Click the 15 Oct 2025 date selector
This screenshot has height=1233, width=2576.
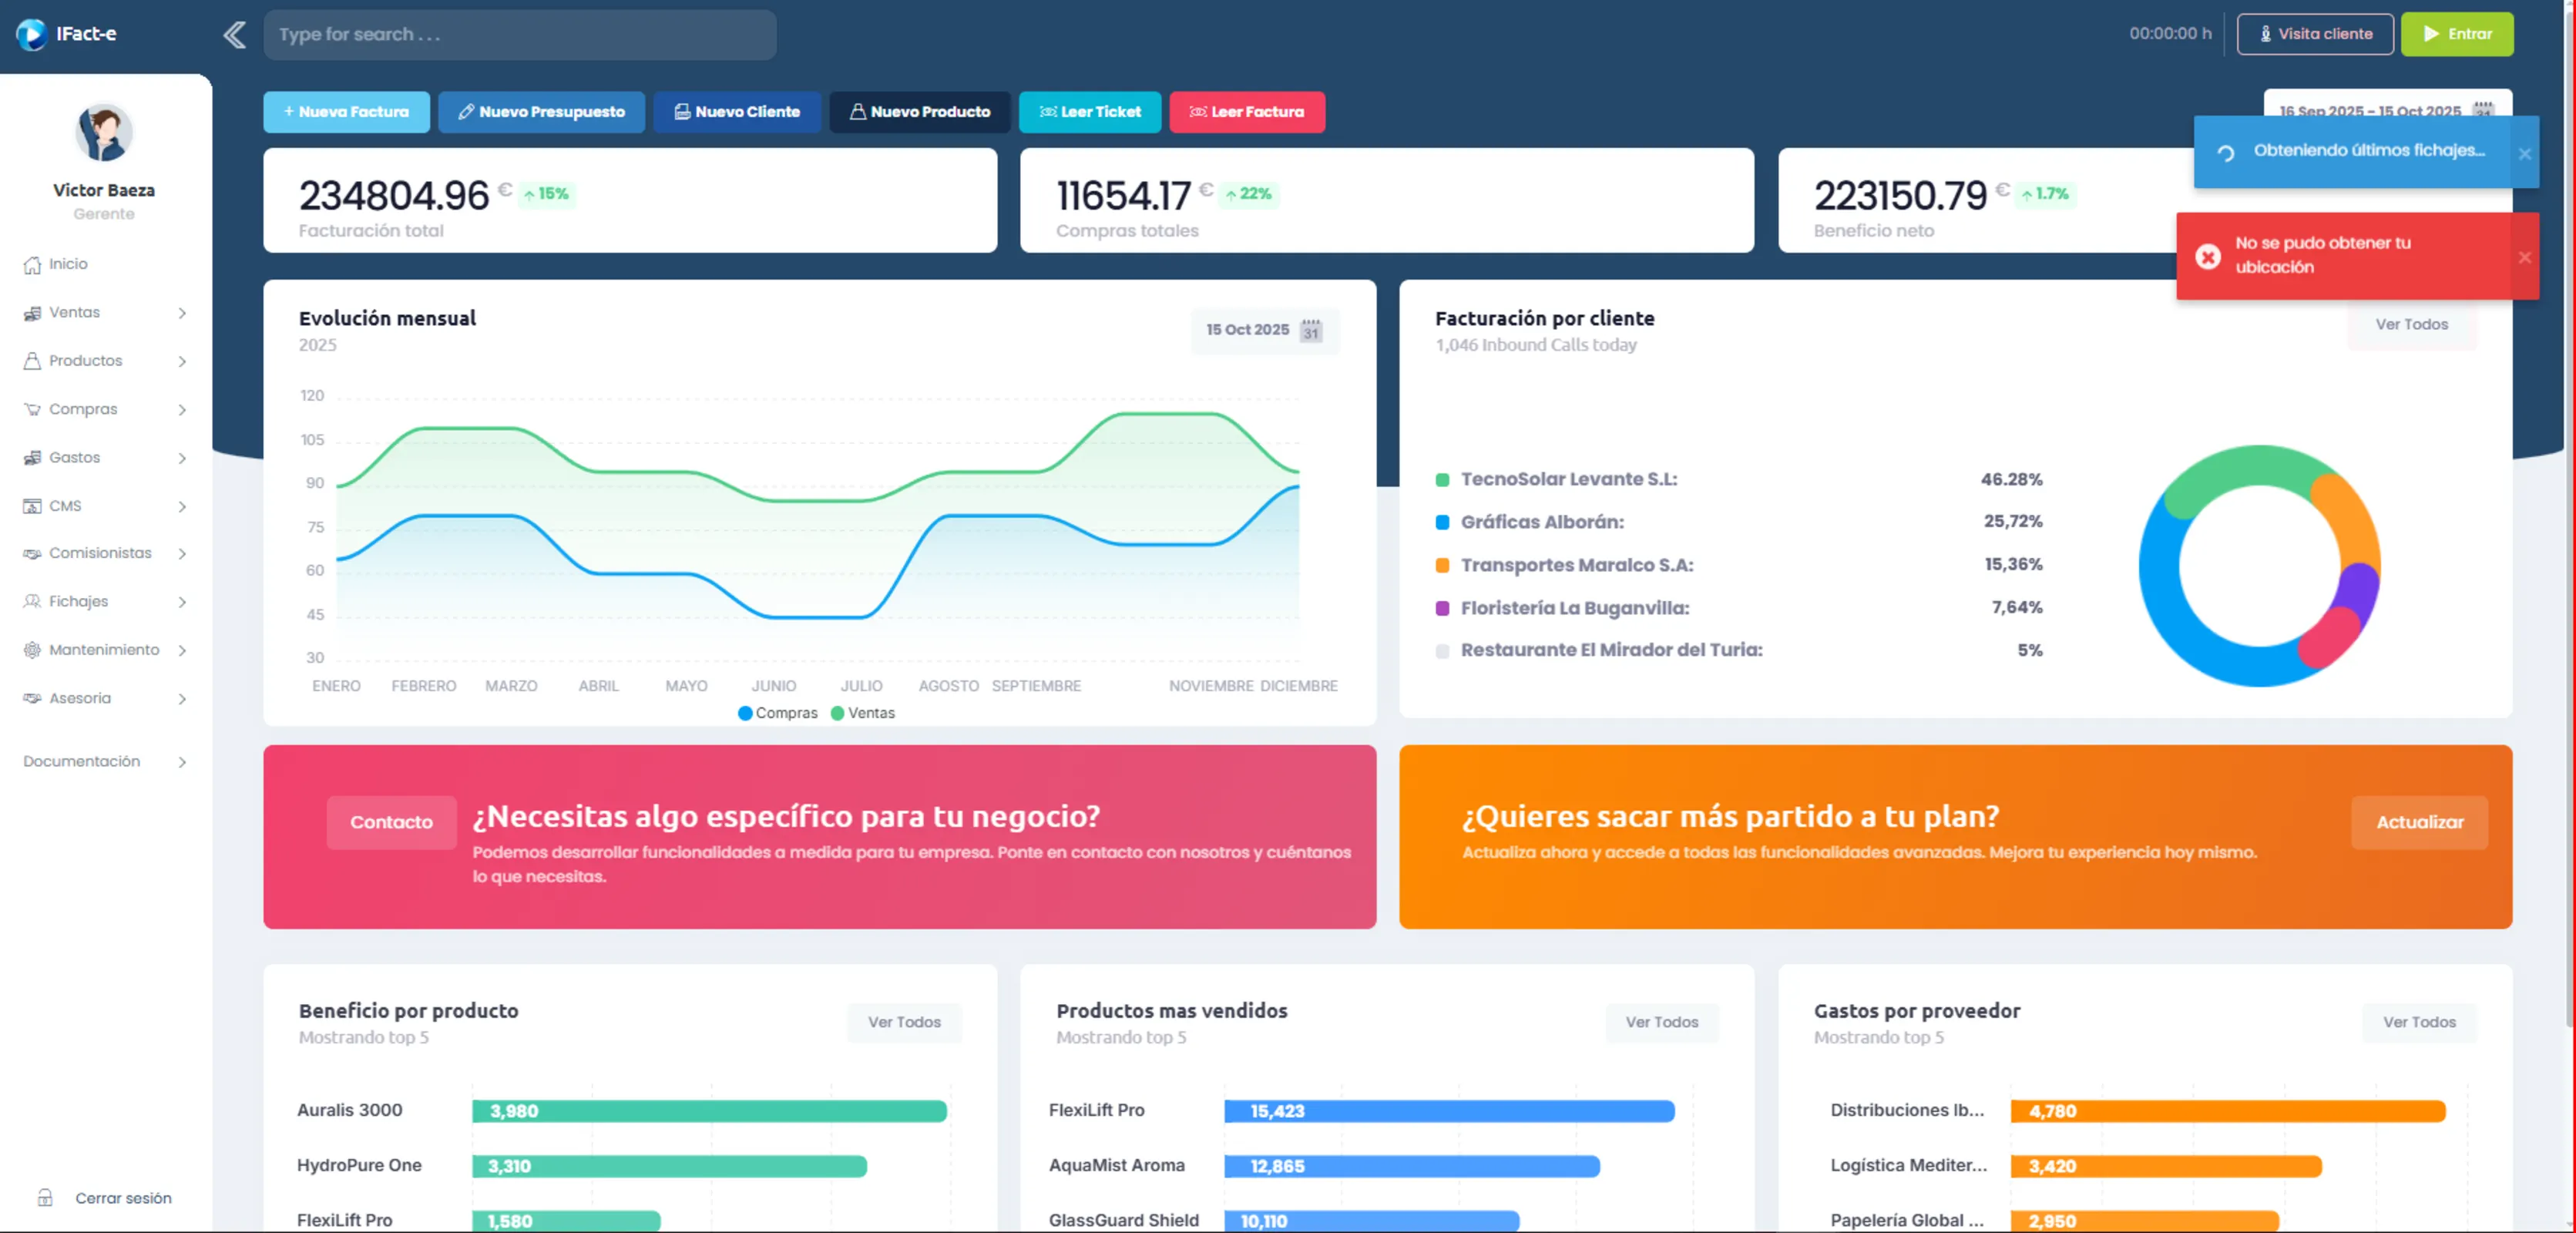[x=1265, y=330]
